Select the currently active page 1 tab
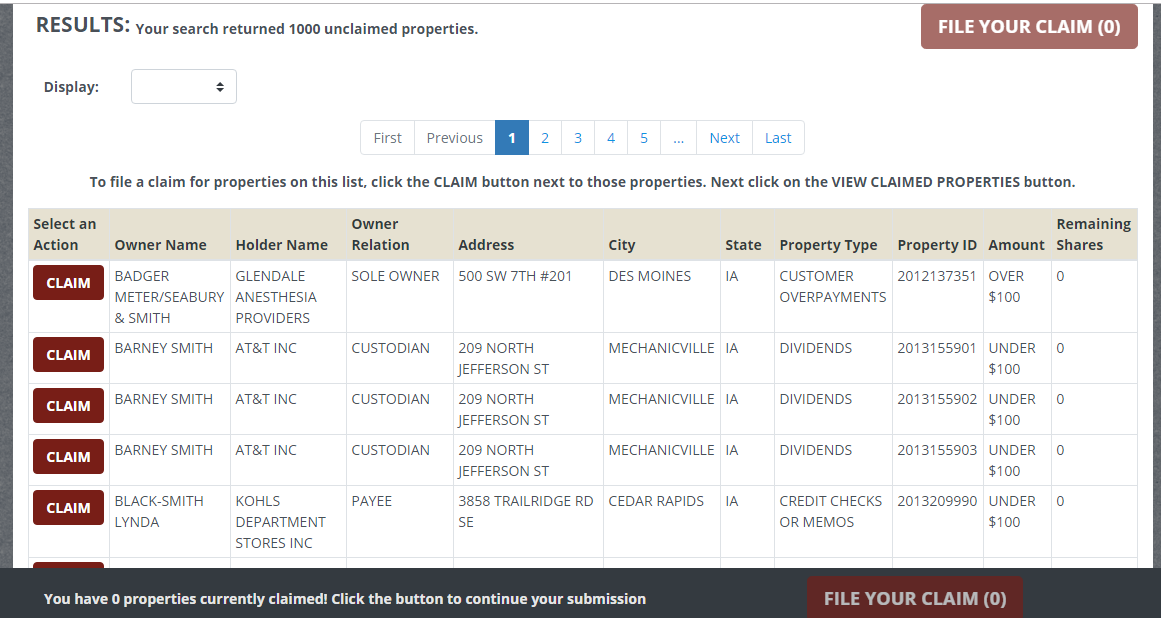The image size is (1161, 618). (x=512, y=137)
